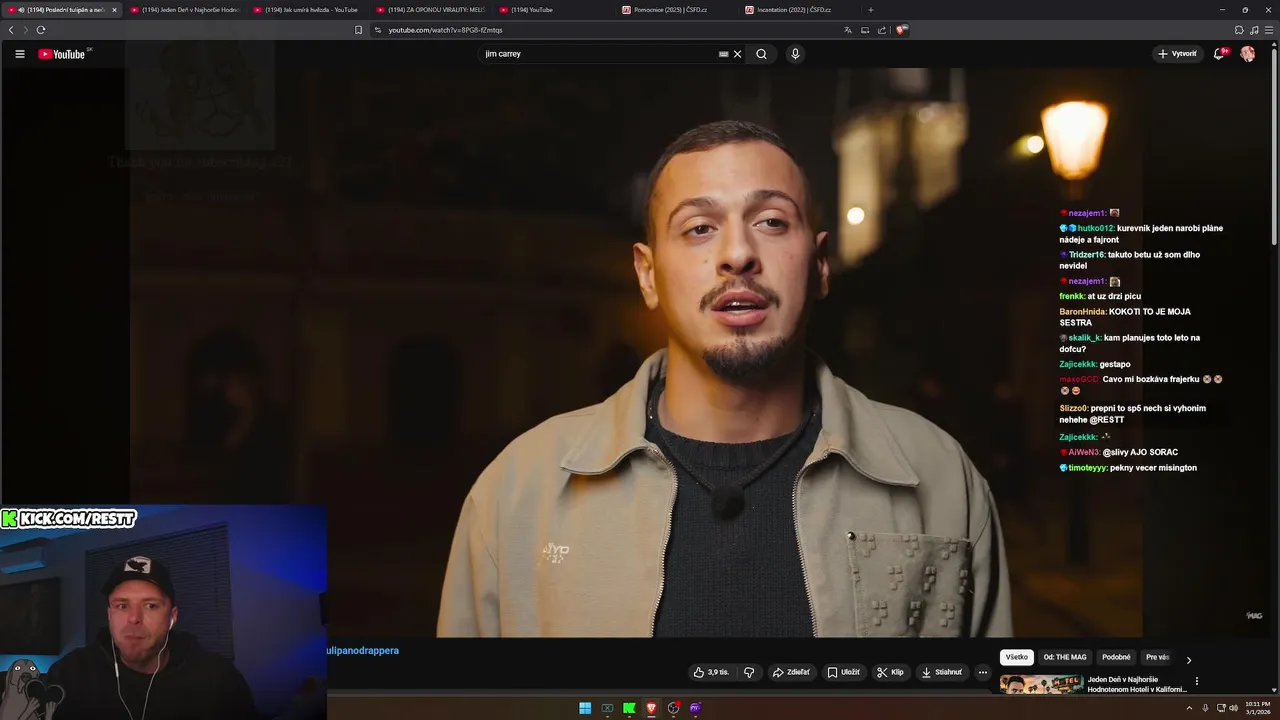1280x720 pixels.
Task: Clear the 'jim carrey' search text
Action: click(738, 54)
